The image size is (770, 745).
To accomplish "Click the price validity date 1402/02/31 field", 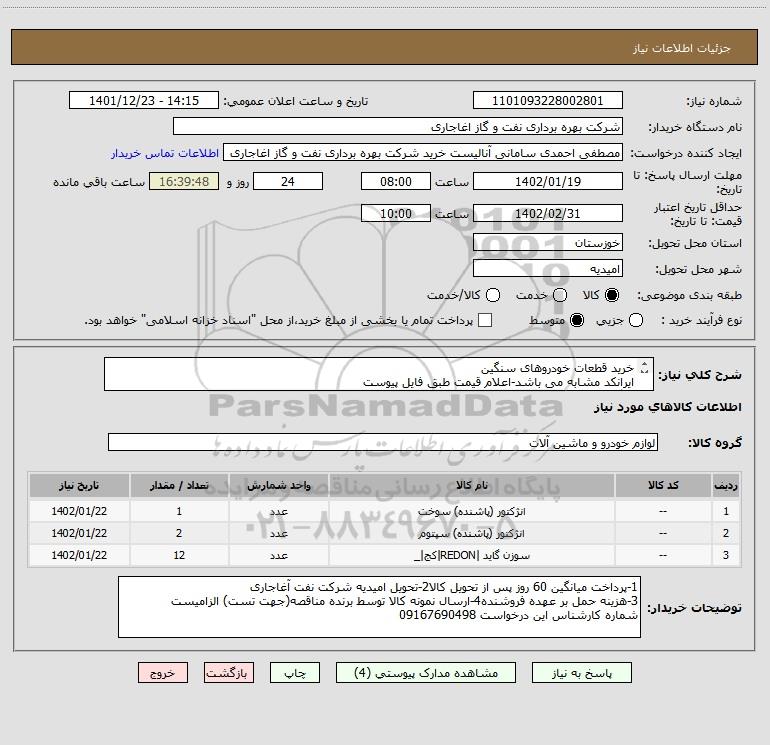I will pos(548,213).
